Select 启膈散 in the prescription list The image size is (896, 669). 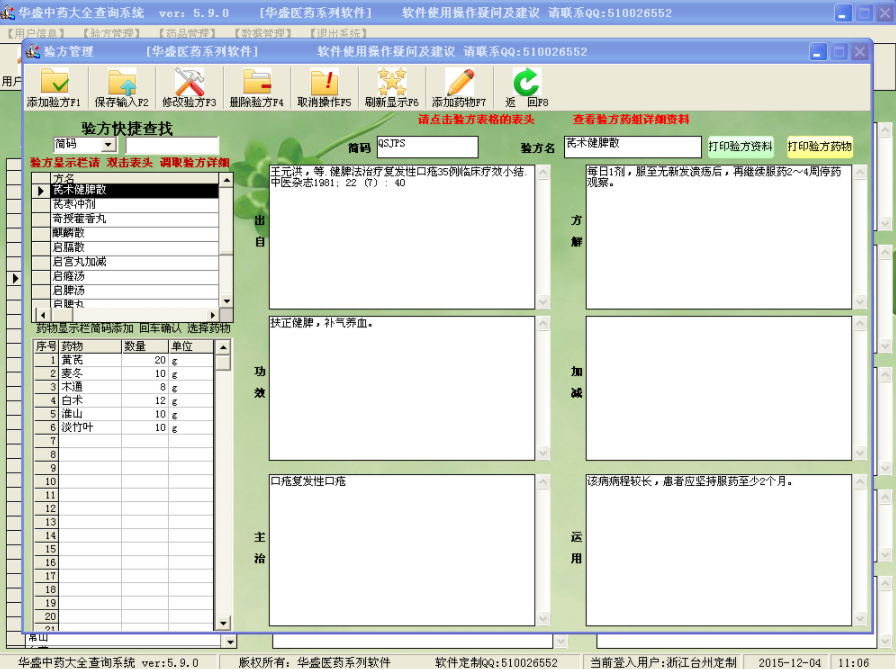134,247
